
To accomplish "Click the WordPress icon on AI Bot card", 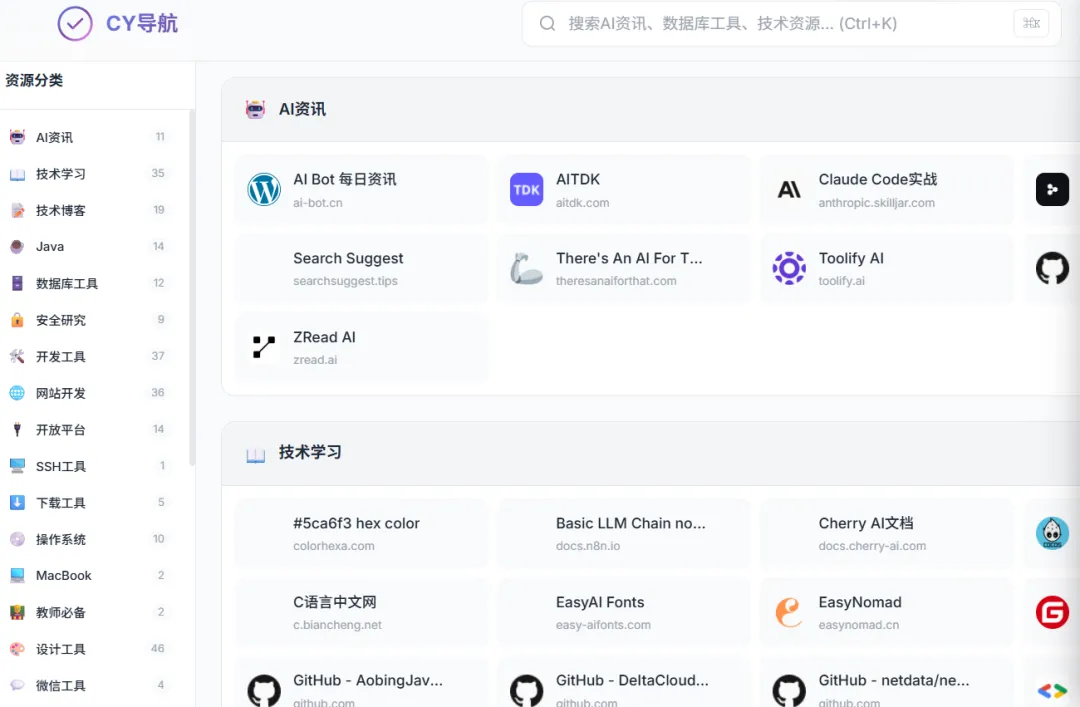I will 264,189.
